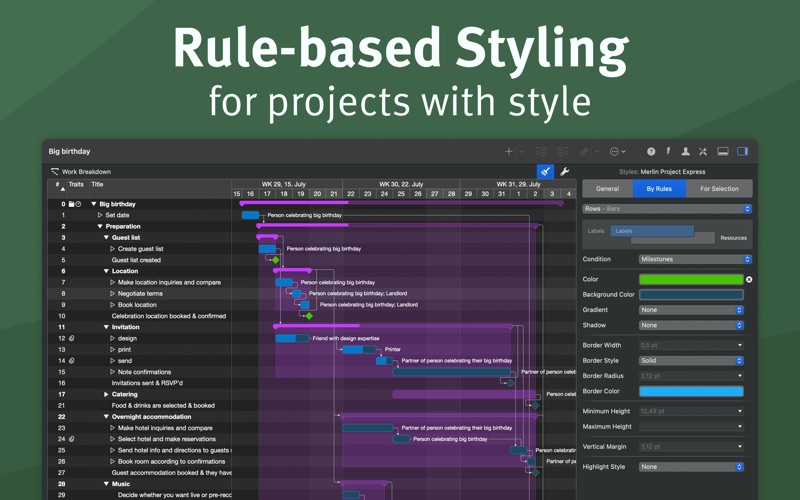Click the green Color swatch
Image resolution: width=800 pixels, height=500 pixels.
(691, 280)
